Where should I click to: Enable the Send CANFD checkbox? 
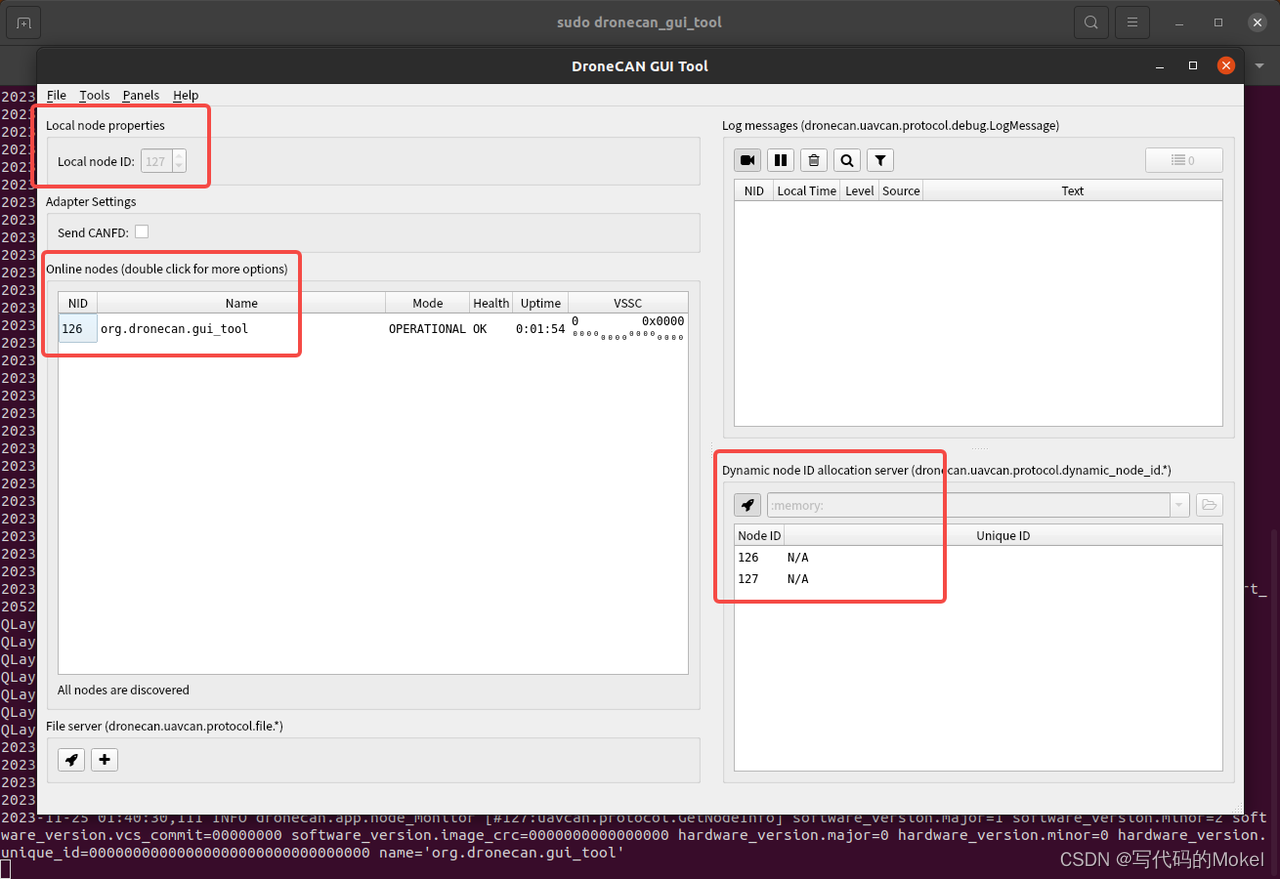142,231
